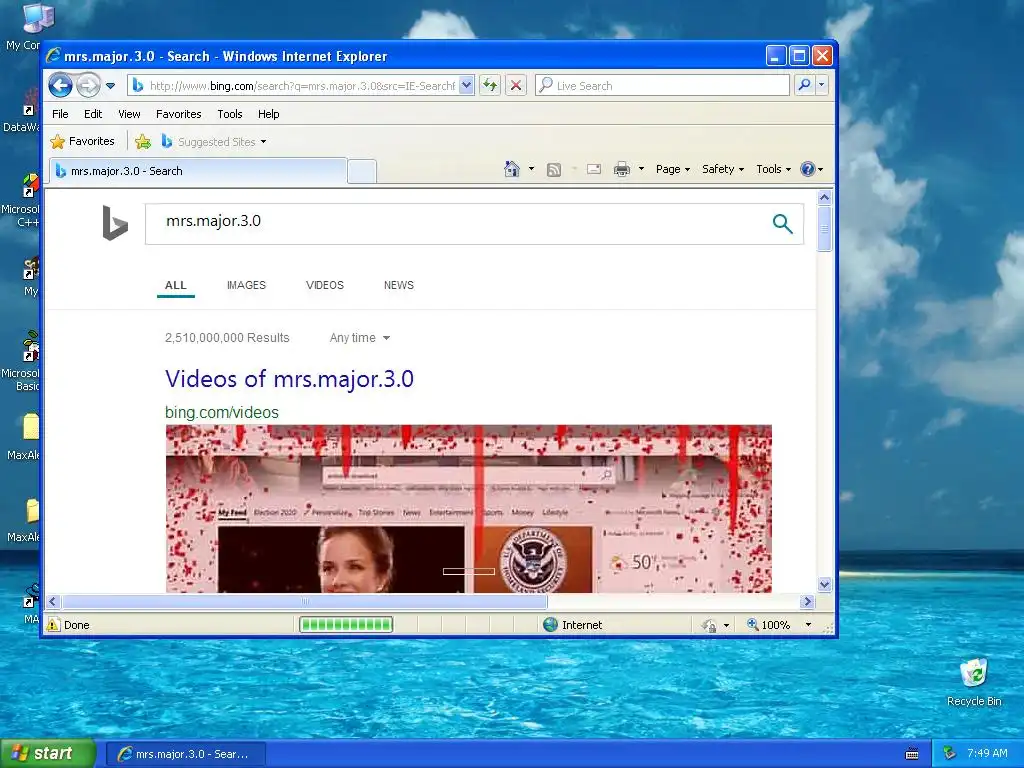Open the View menu

pyautogui.click(x=129, y=114)
